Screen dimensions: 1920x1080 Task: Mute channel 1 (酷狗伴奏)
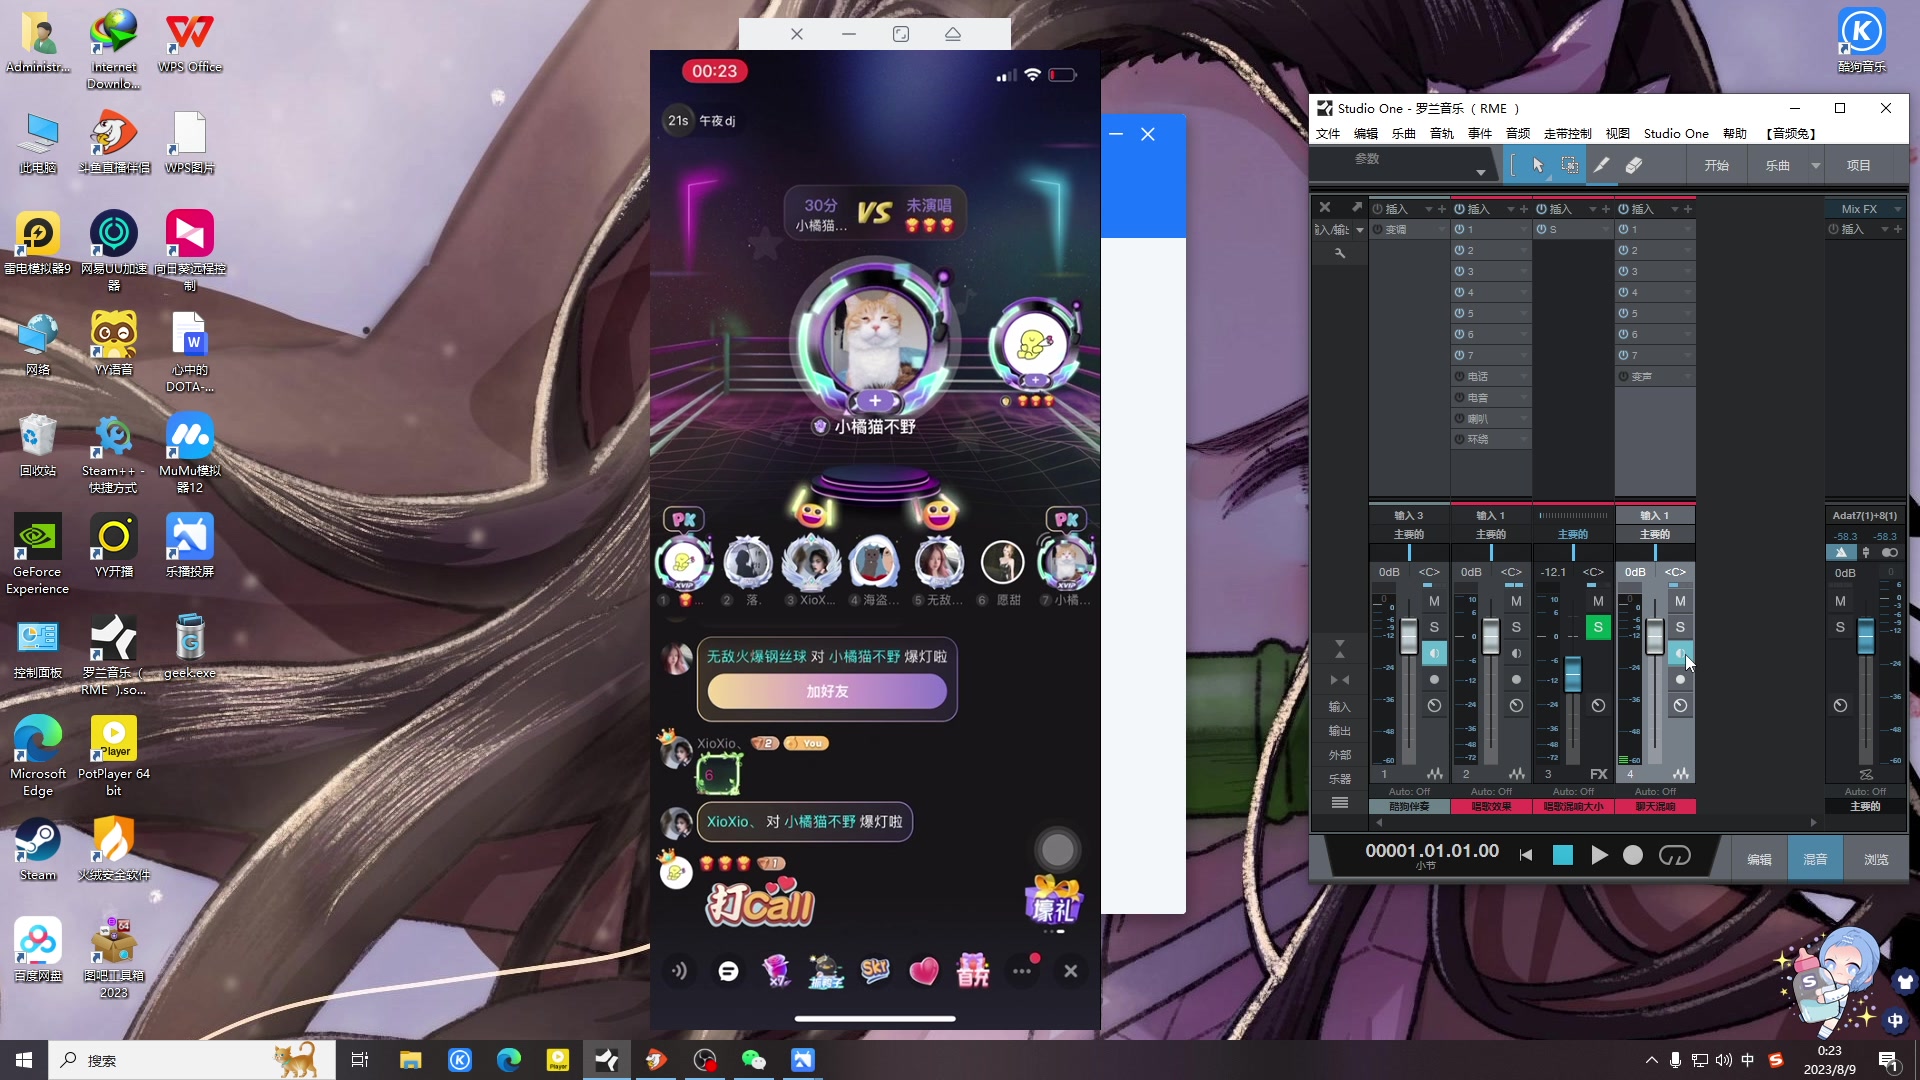(x=1434, y=601)
